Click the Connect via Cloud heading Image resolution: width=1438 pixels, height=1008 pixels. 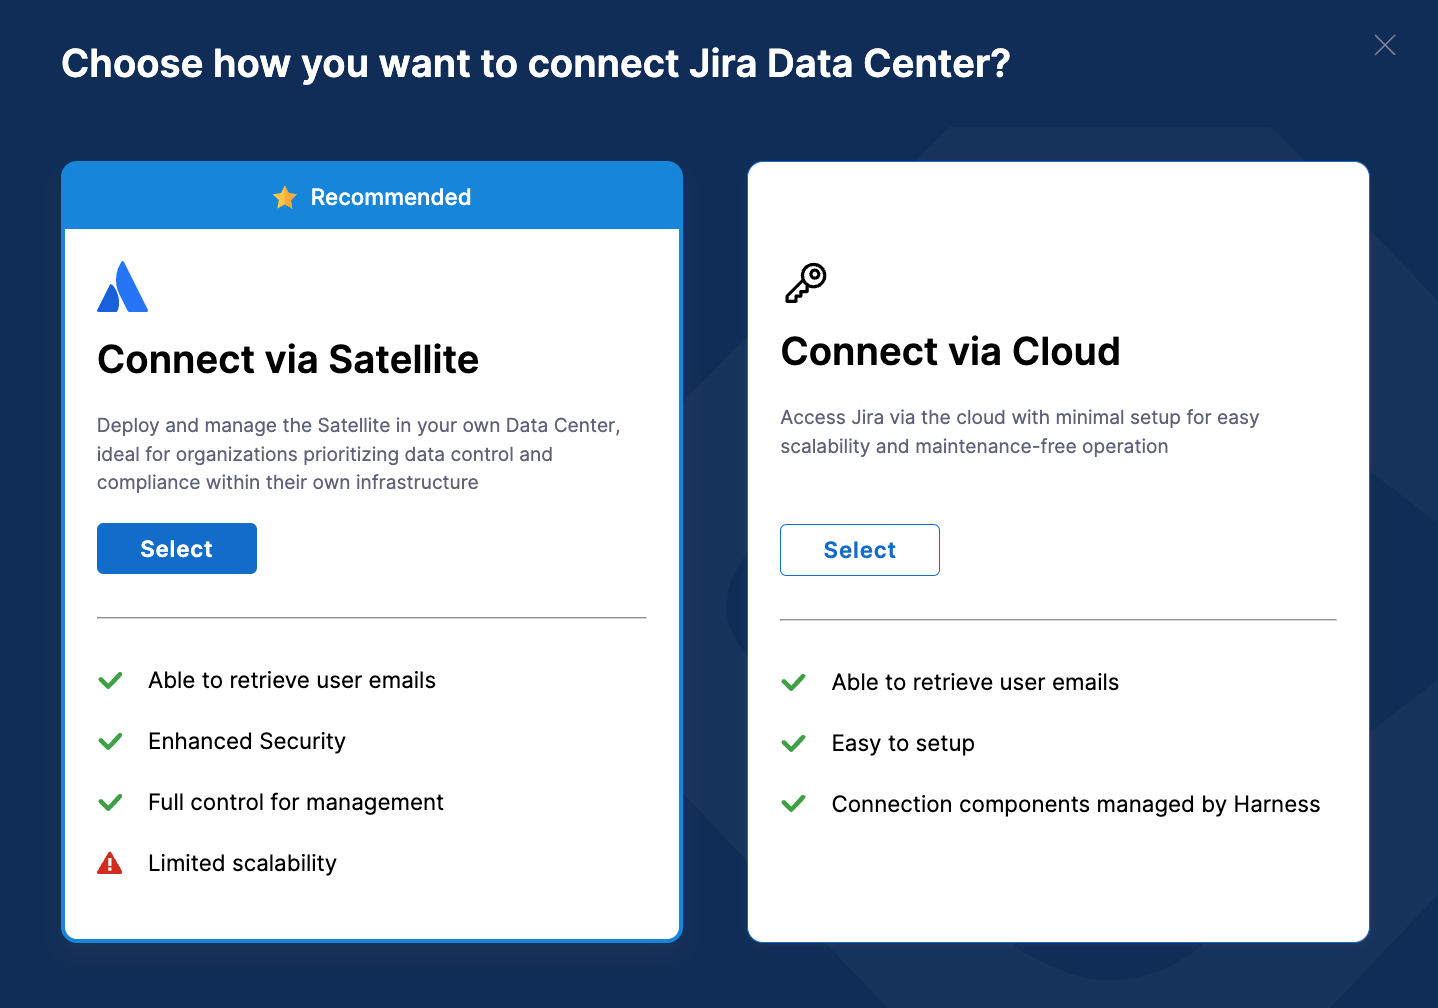(950, 352)
